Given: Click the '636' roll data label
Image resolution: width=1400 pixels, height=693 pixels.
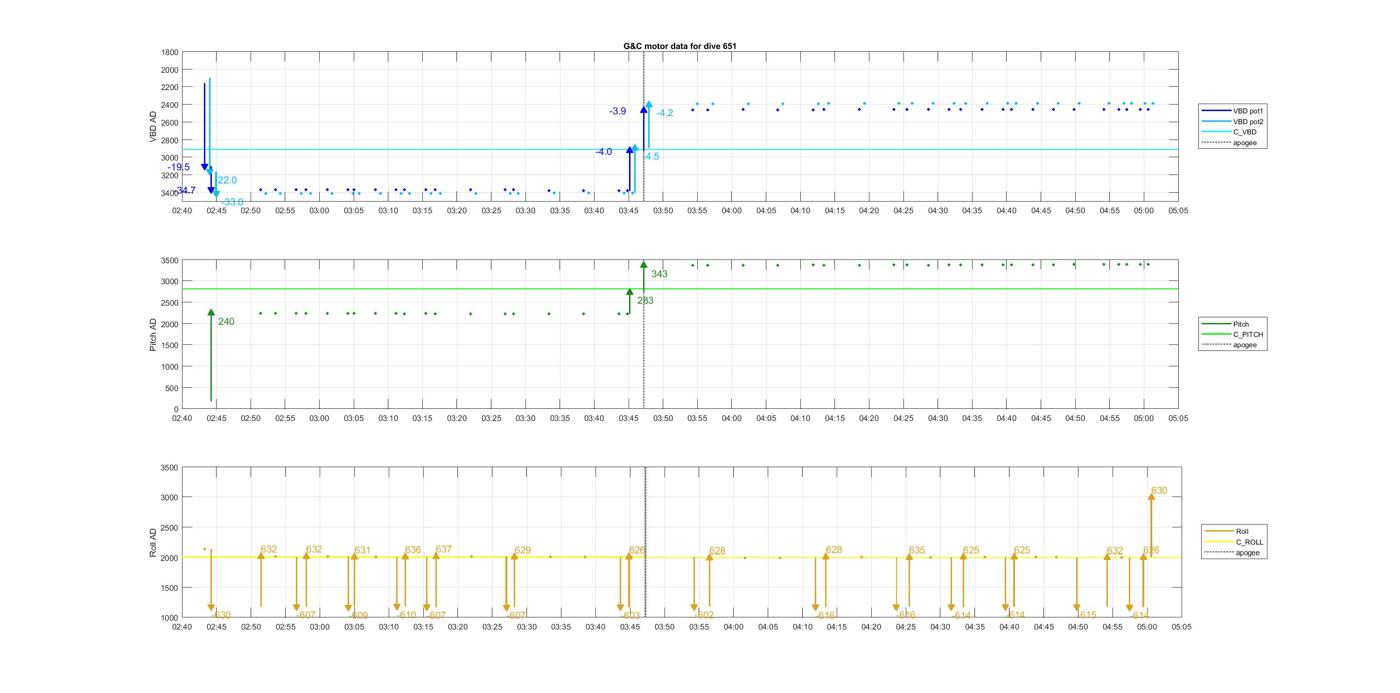Looking at the screenshot, I should point(413,550).
